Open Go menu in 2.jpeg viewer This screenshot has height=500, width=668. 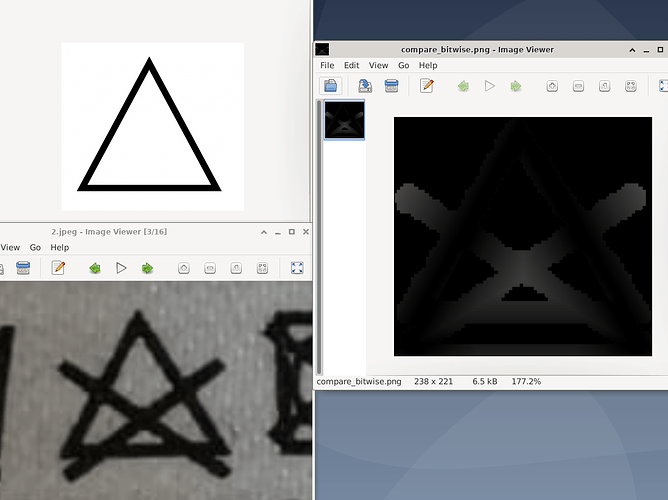click(35, 247)
